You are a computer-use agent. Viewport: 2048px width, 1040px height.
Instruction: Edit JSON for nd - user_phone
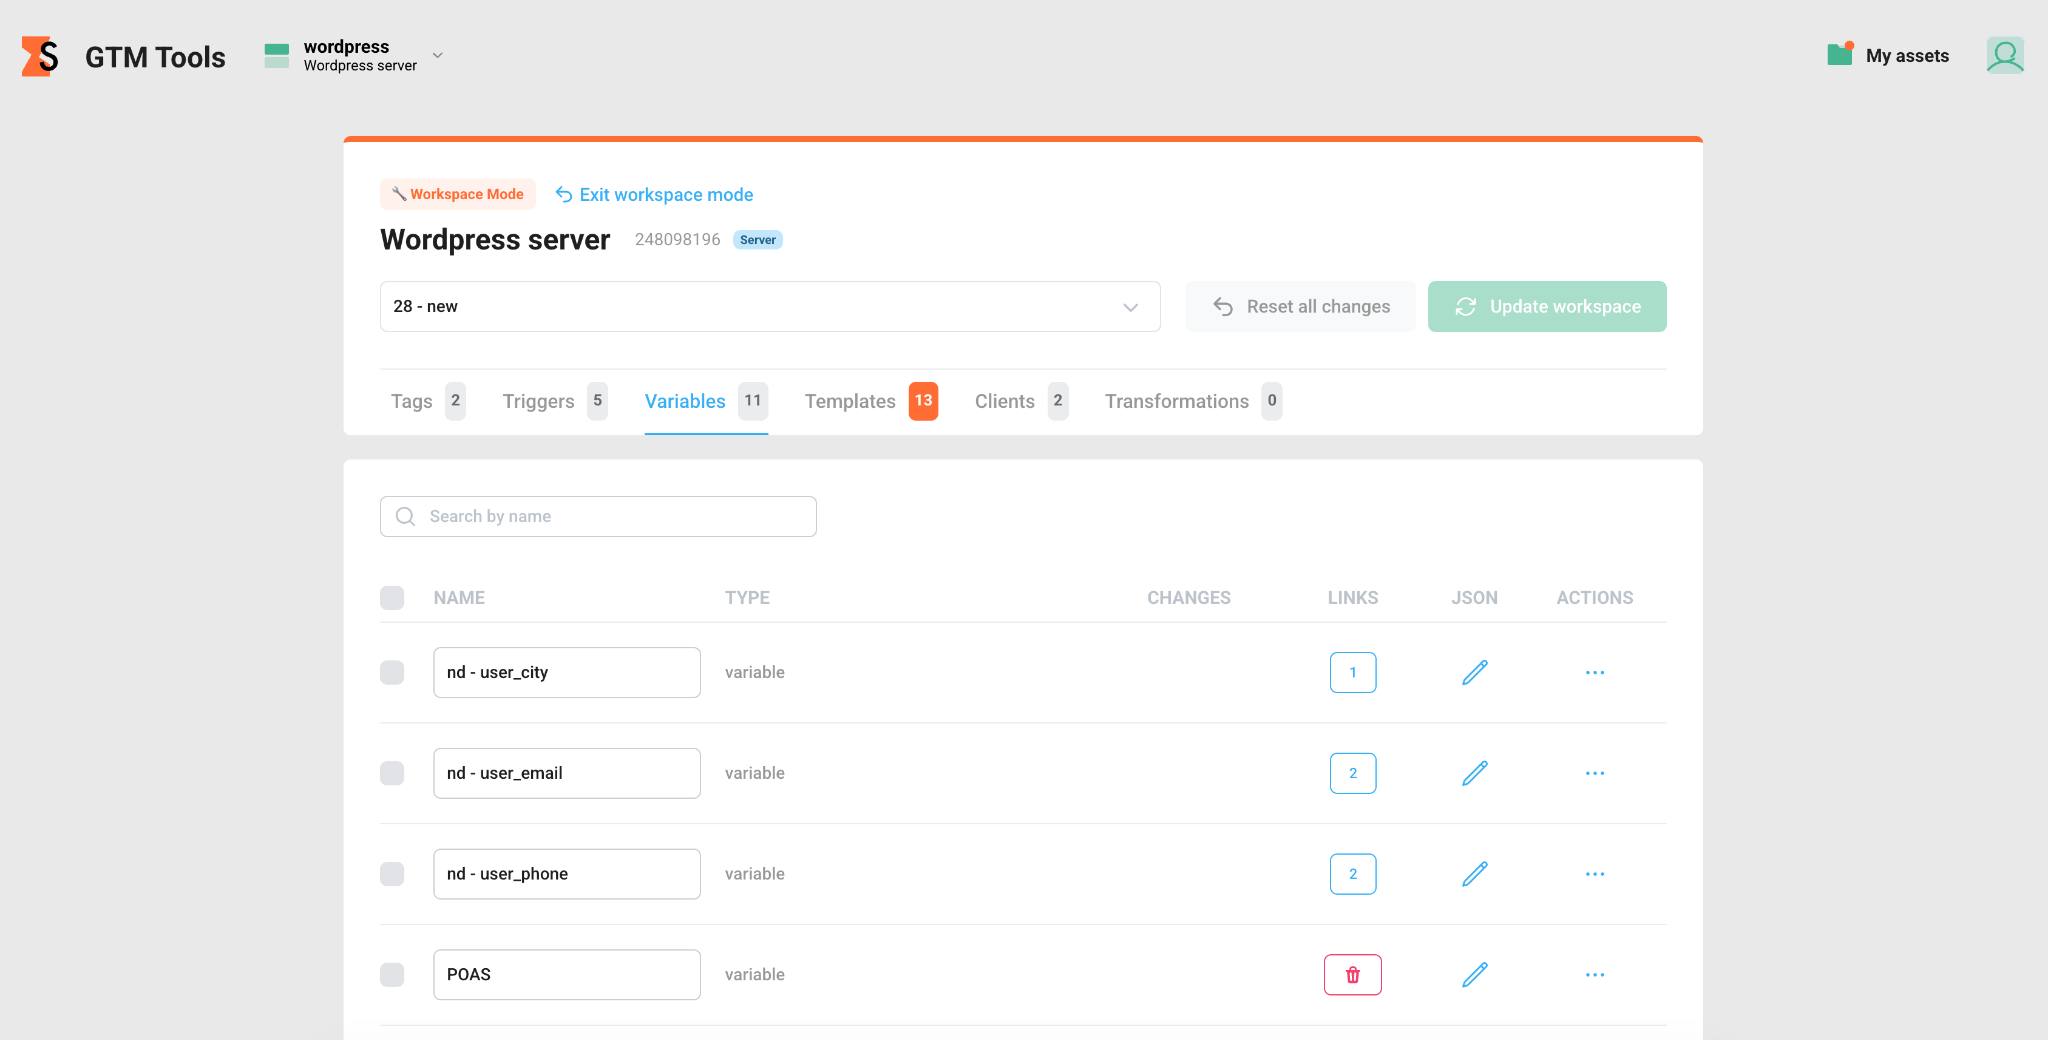(x=1475, y=874)
